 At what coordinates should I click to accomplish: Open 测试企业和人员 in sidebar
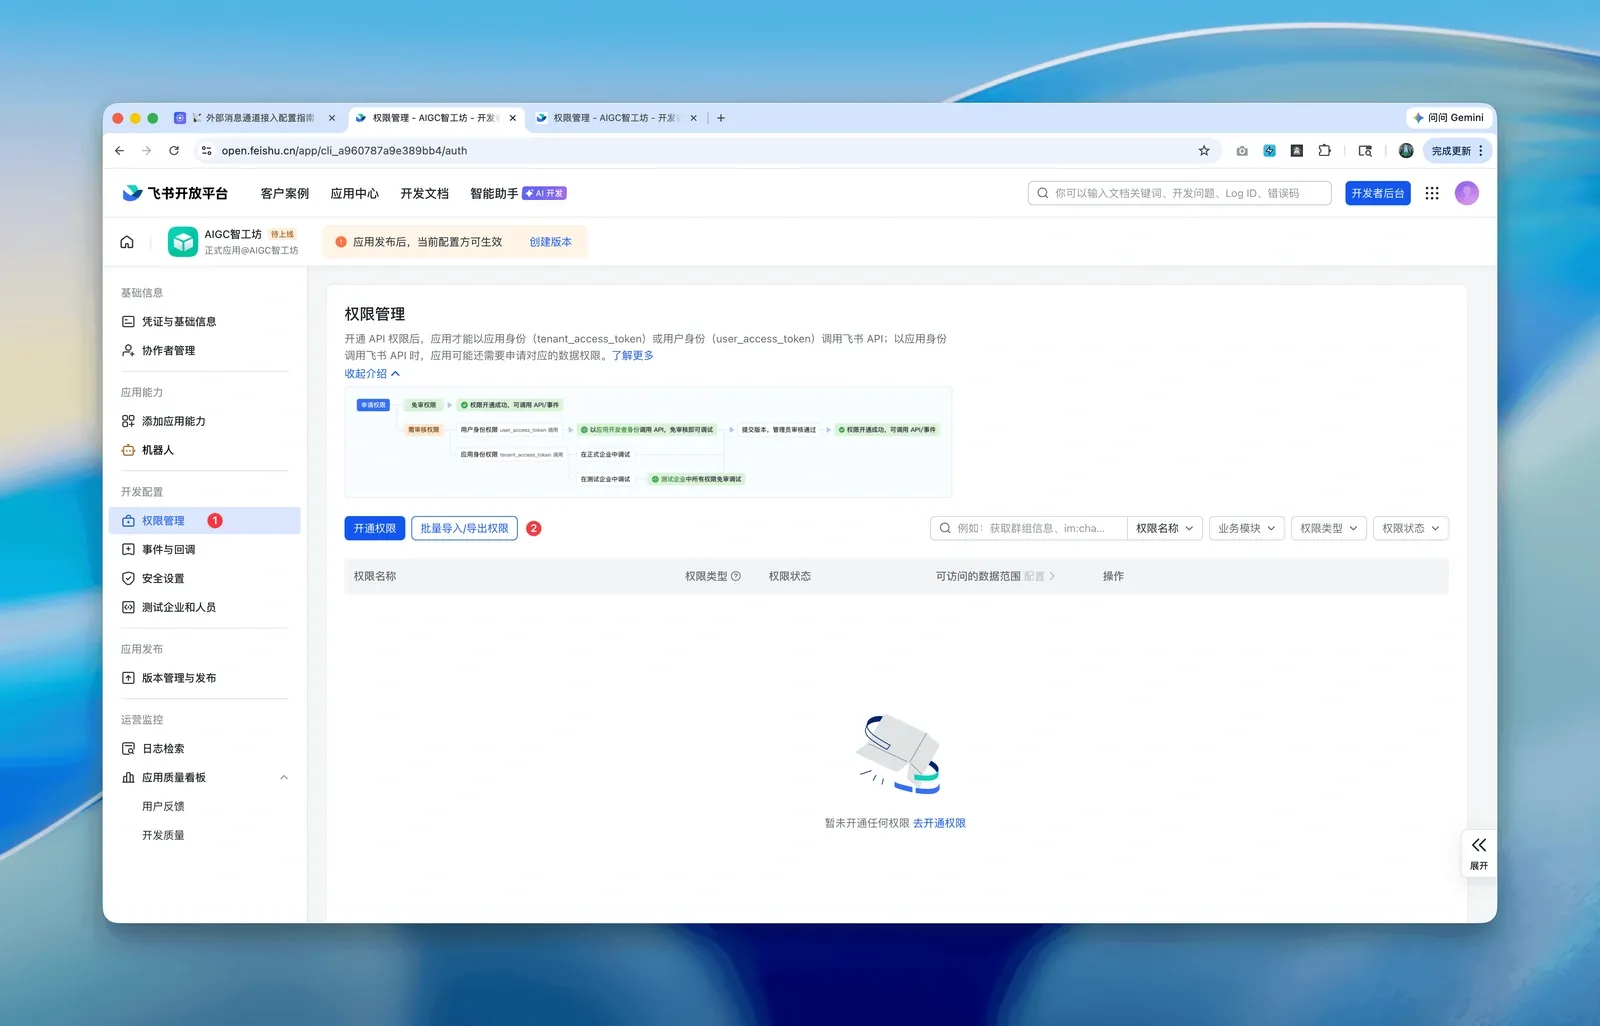click(205, 607)
